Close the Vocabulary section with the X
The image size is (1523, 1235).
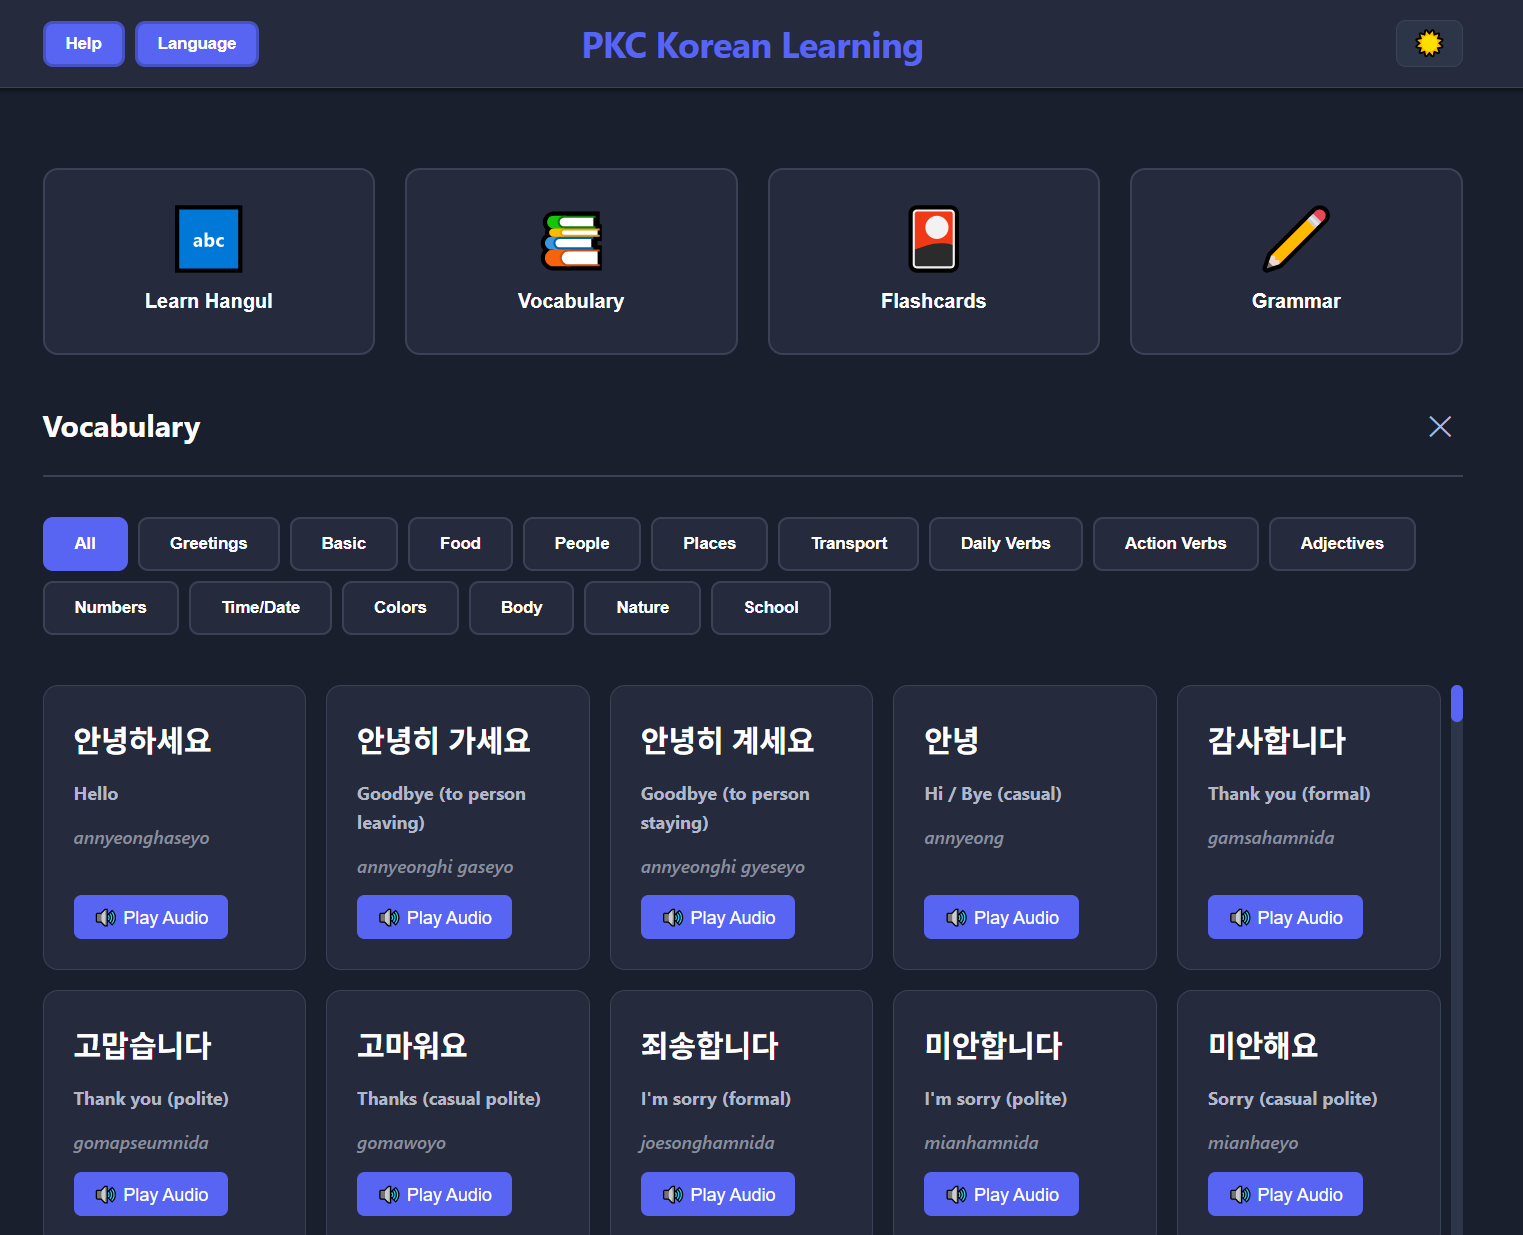pos(1440,426)
